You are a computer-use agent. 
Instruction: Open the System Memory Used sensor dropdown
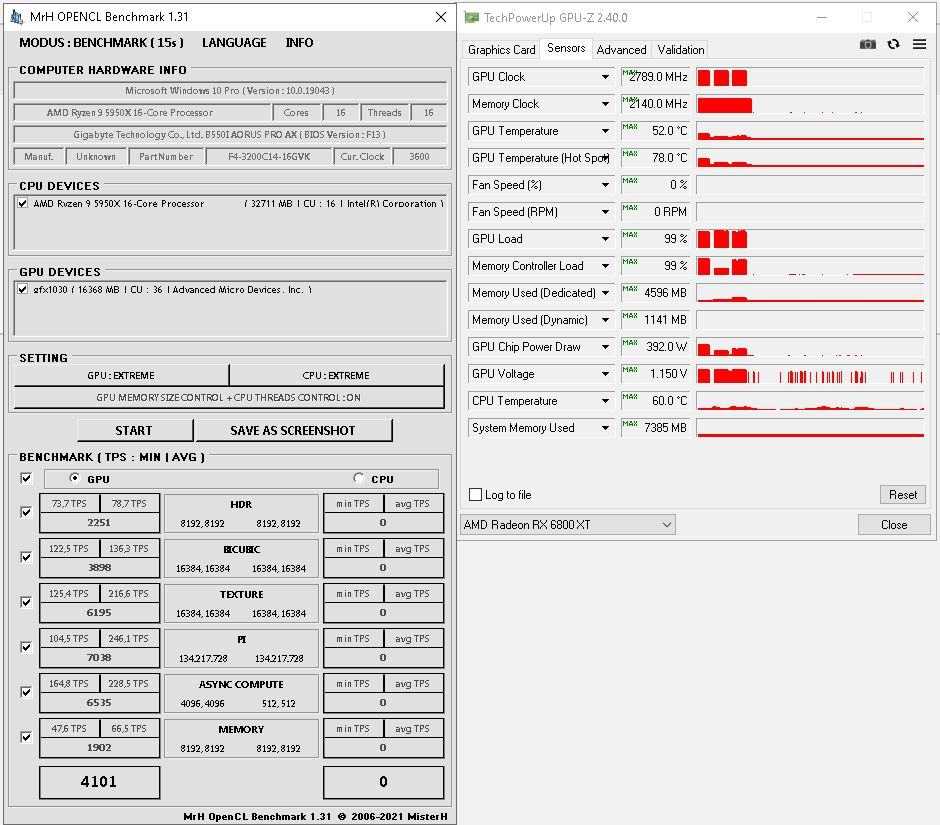[x=605, y=427]
